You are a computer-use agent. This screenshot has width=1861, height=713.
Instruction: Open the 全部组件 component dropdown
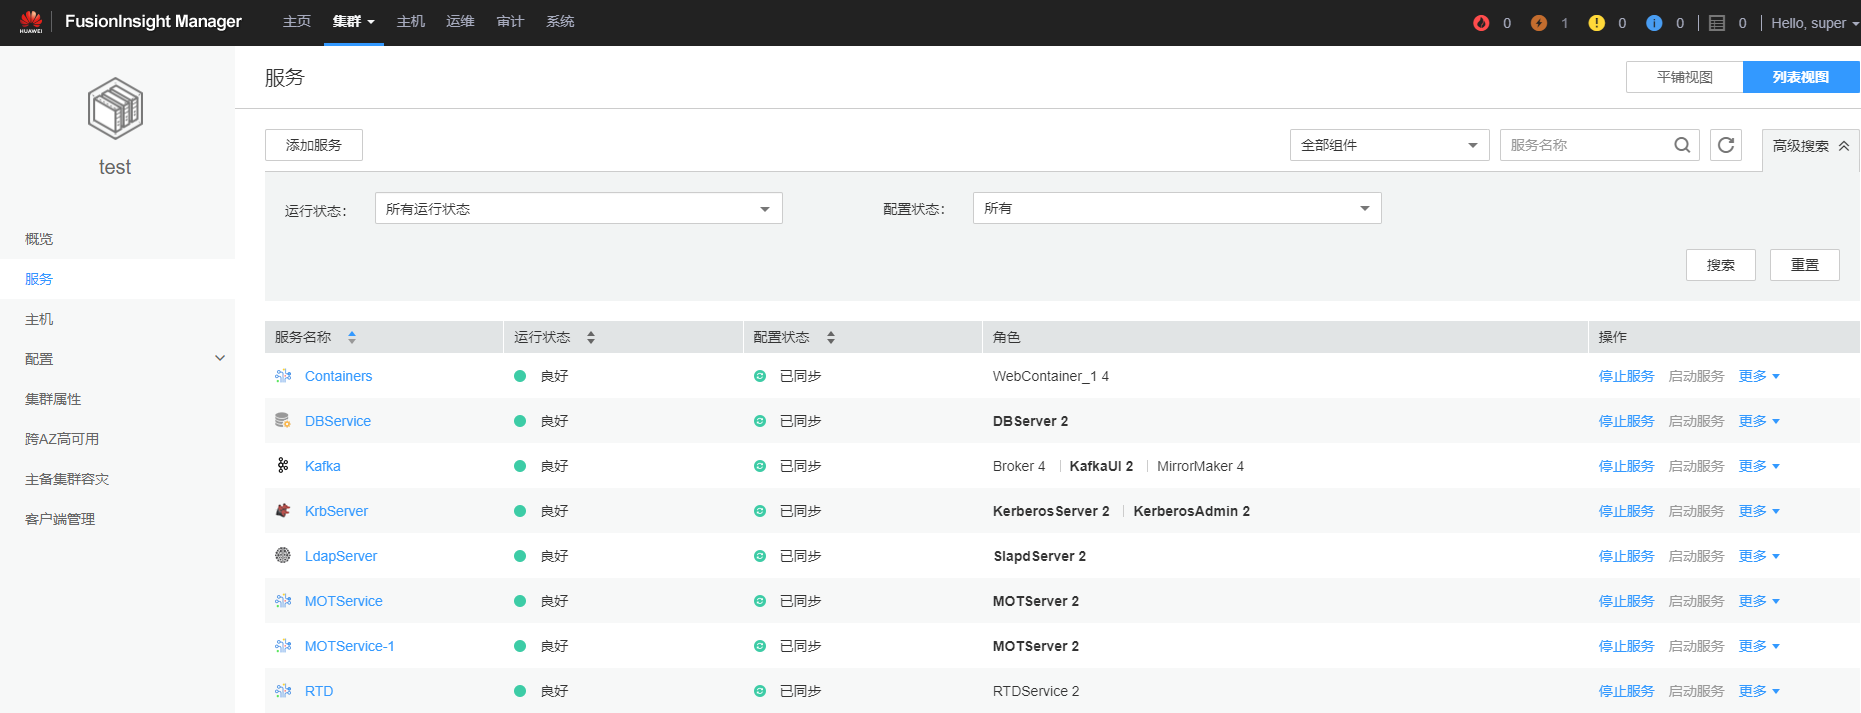pyautogui.click(x=1389, y=145)
